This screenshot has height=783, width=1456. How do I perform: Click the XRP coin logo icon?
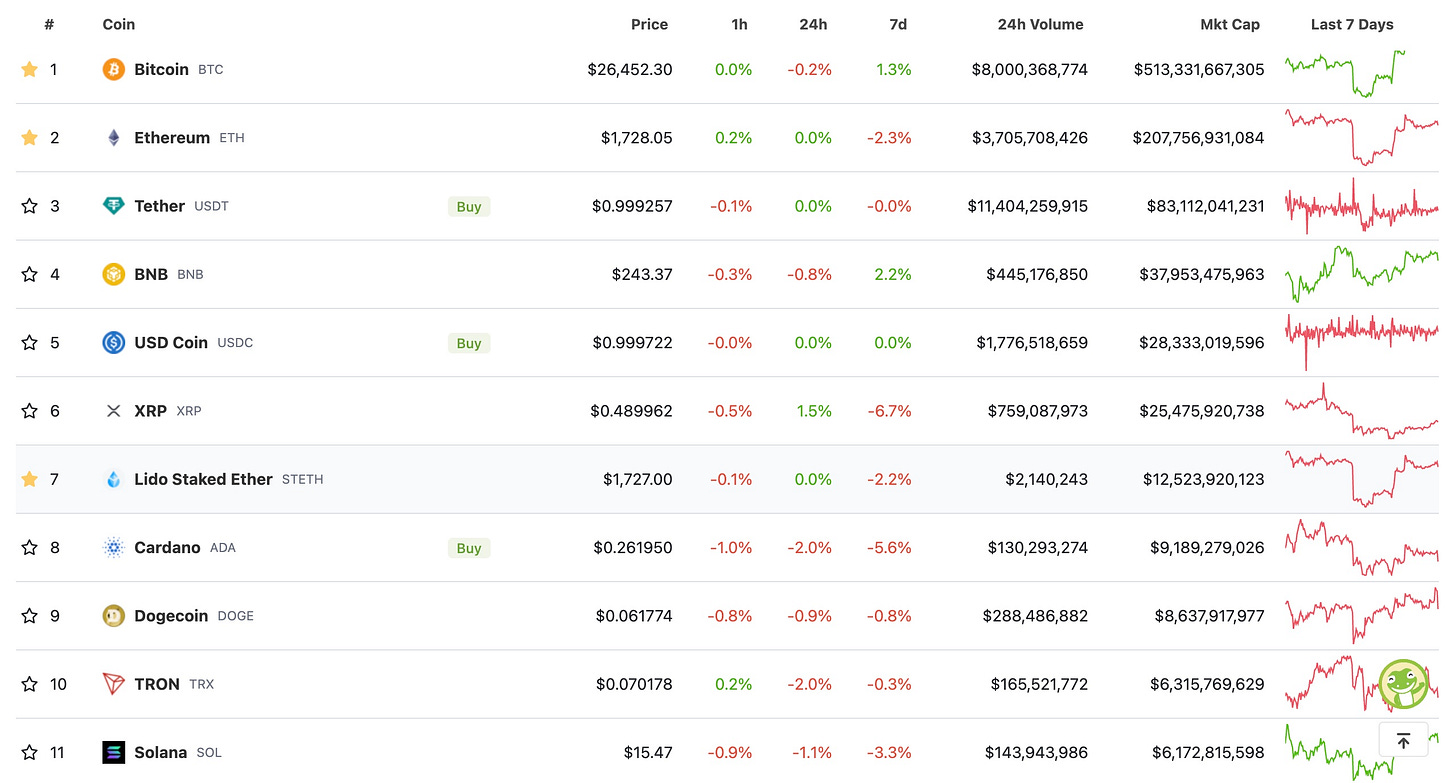[114, 411]
